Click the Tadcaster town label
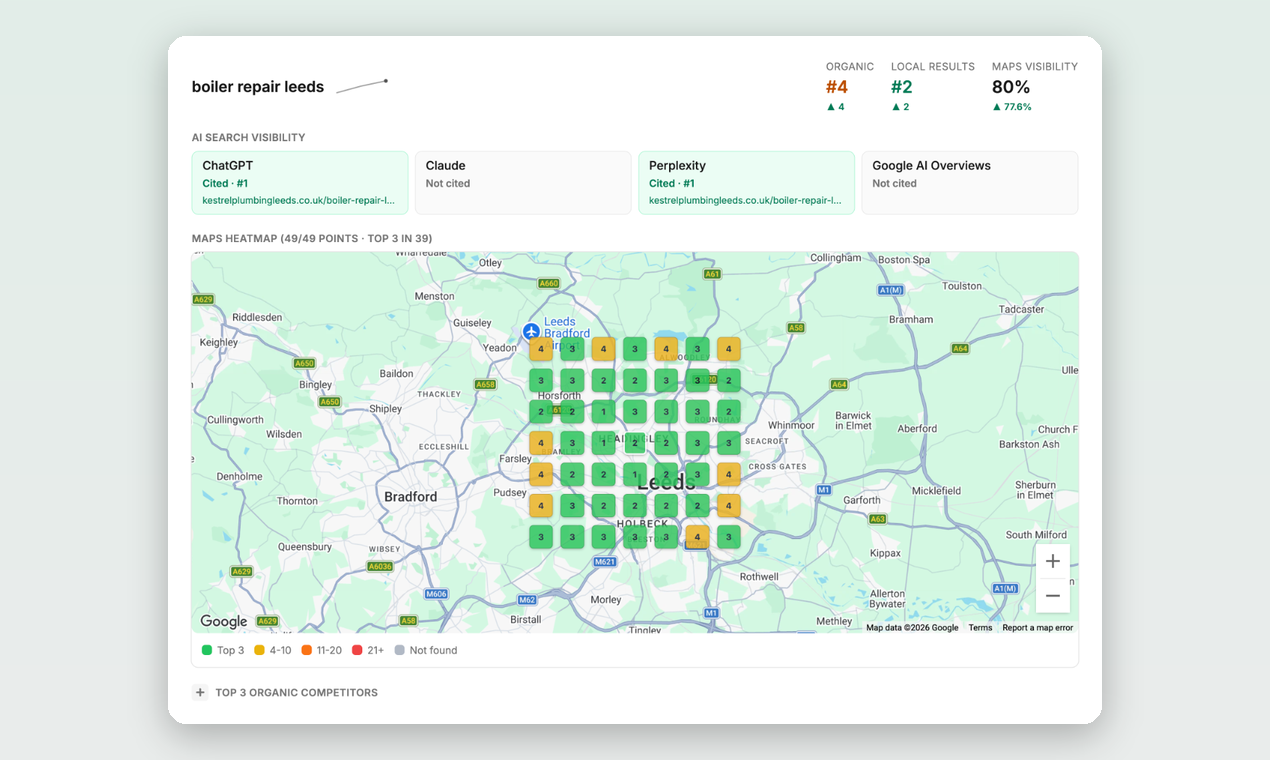 1021,309
